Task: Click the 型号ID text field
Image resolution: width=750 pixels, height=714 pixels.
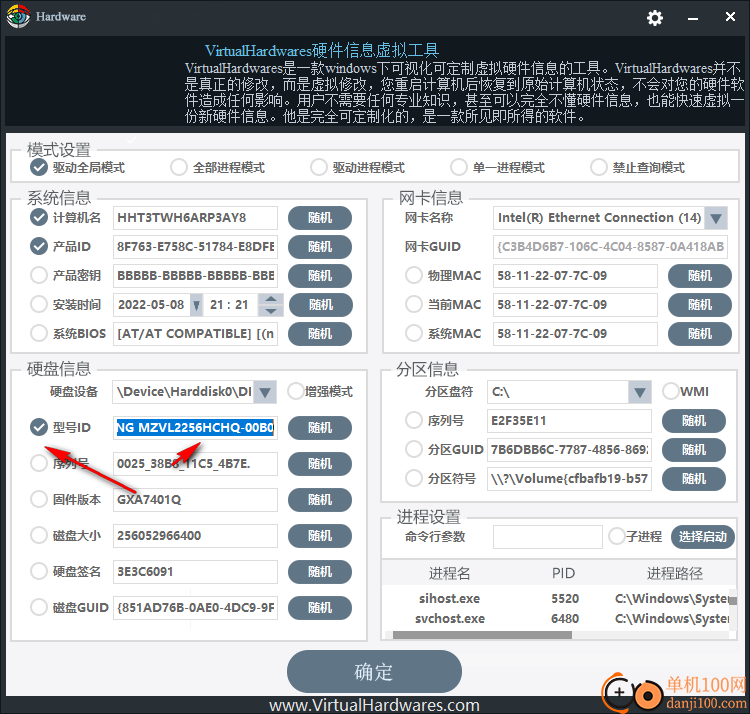Action: coord(195,428)
